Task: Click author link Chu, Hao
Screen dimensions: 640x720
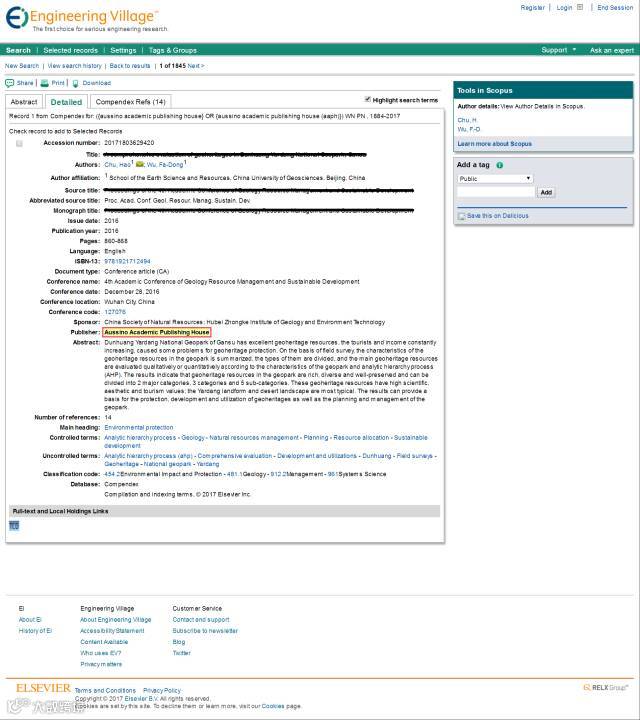Action: tap(118, 164)
